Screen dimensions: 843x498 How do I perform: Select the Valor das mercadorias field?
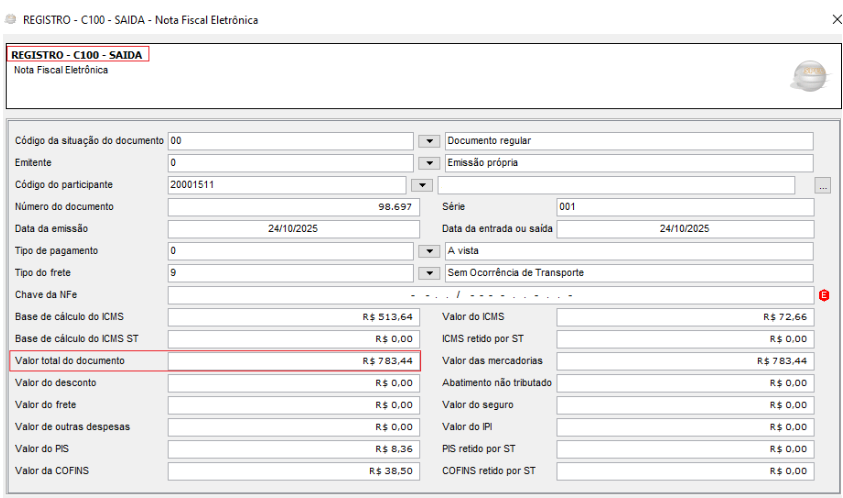[x=684, y=361]
